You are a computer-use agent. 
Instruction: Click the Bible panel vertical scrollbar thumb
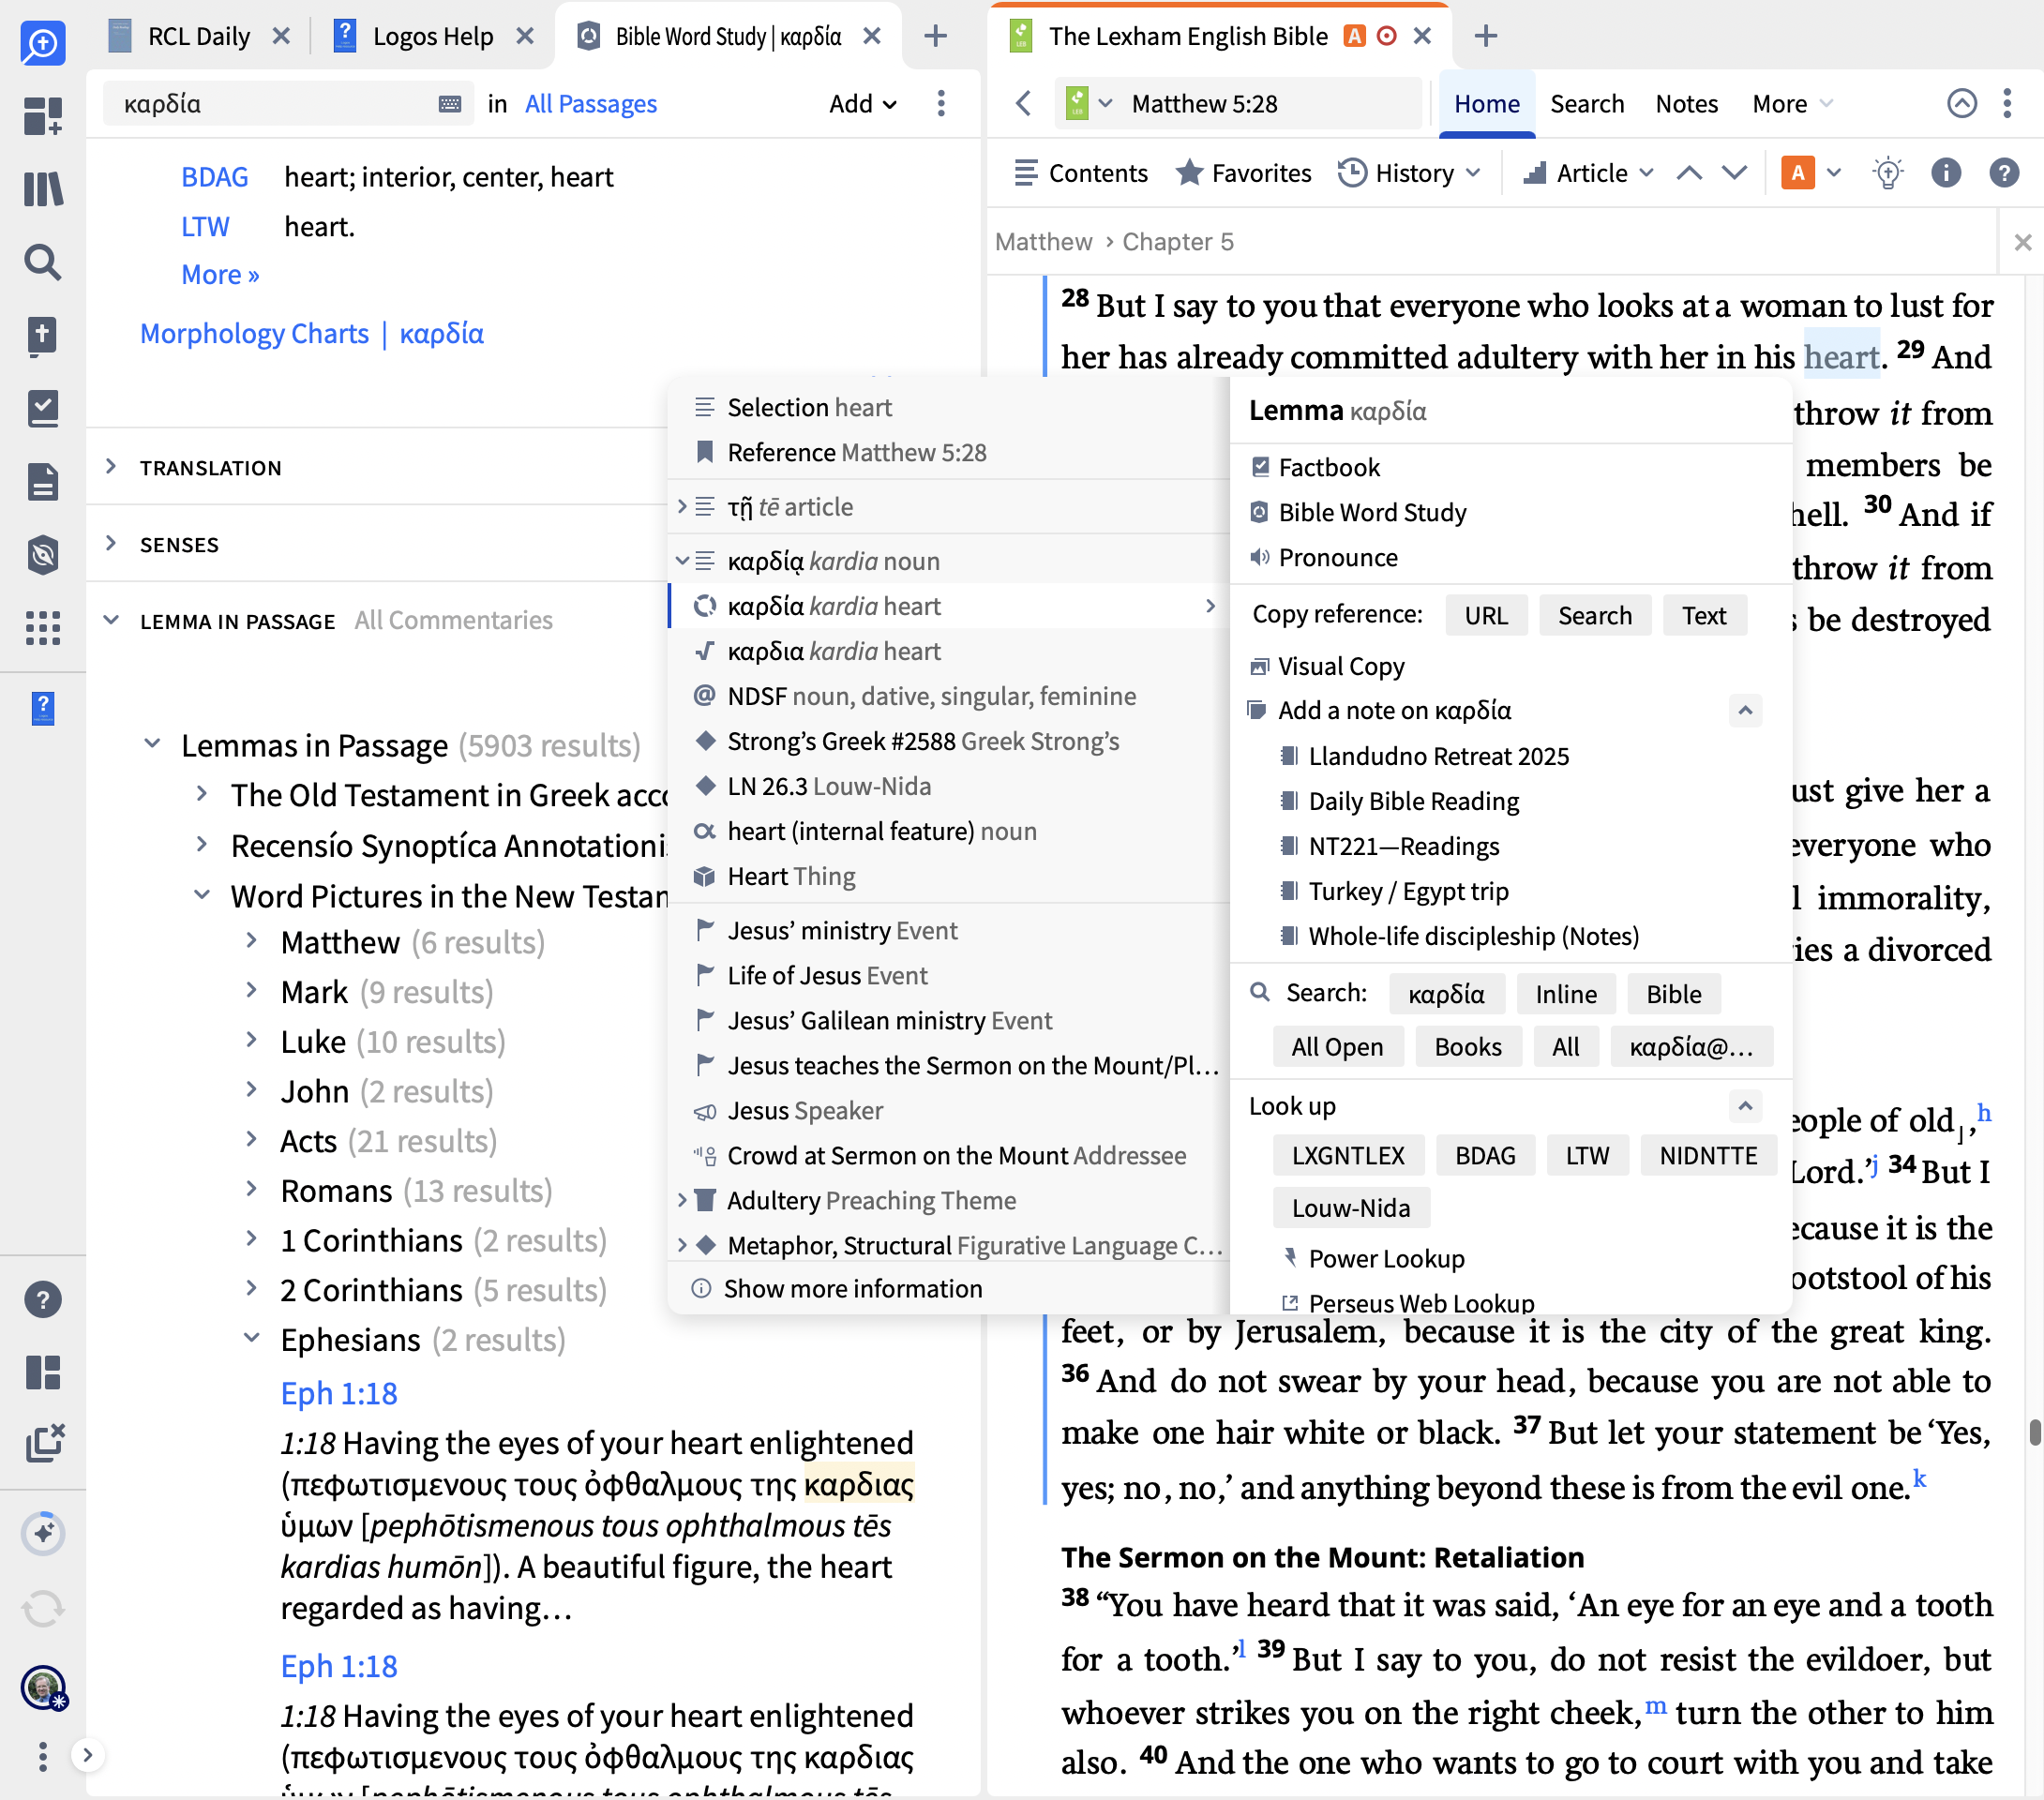[2035, 1432]
